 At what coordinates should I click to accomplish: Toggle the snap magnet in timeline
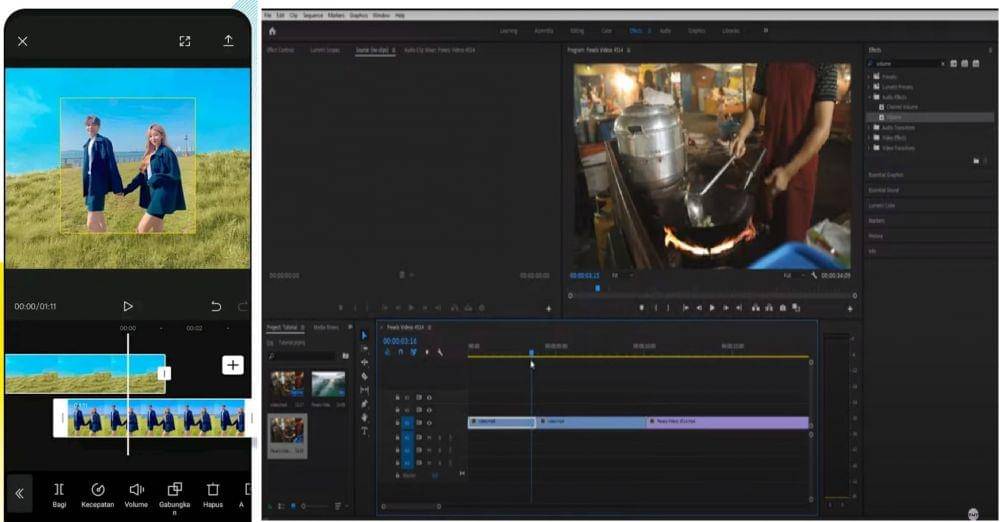400,352
